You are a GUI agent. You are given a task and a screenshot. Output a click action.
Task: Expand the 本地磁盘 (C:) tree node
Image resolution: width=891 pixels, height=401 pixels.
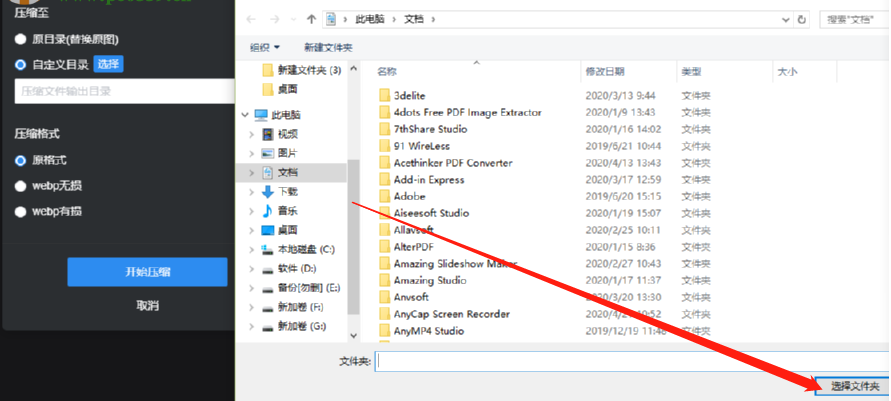252,249
